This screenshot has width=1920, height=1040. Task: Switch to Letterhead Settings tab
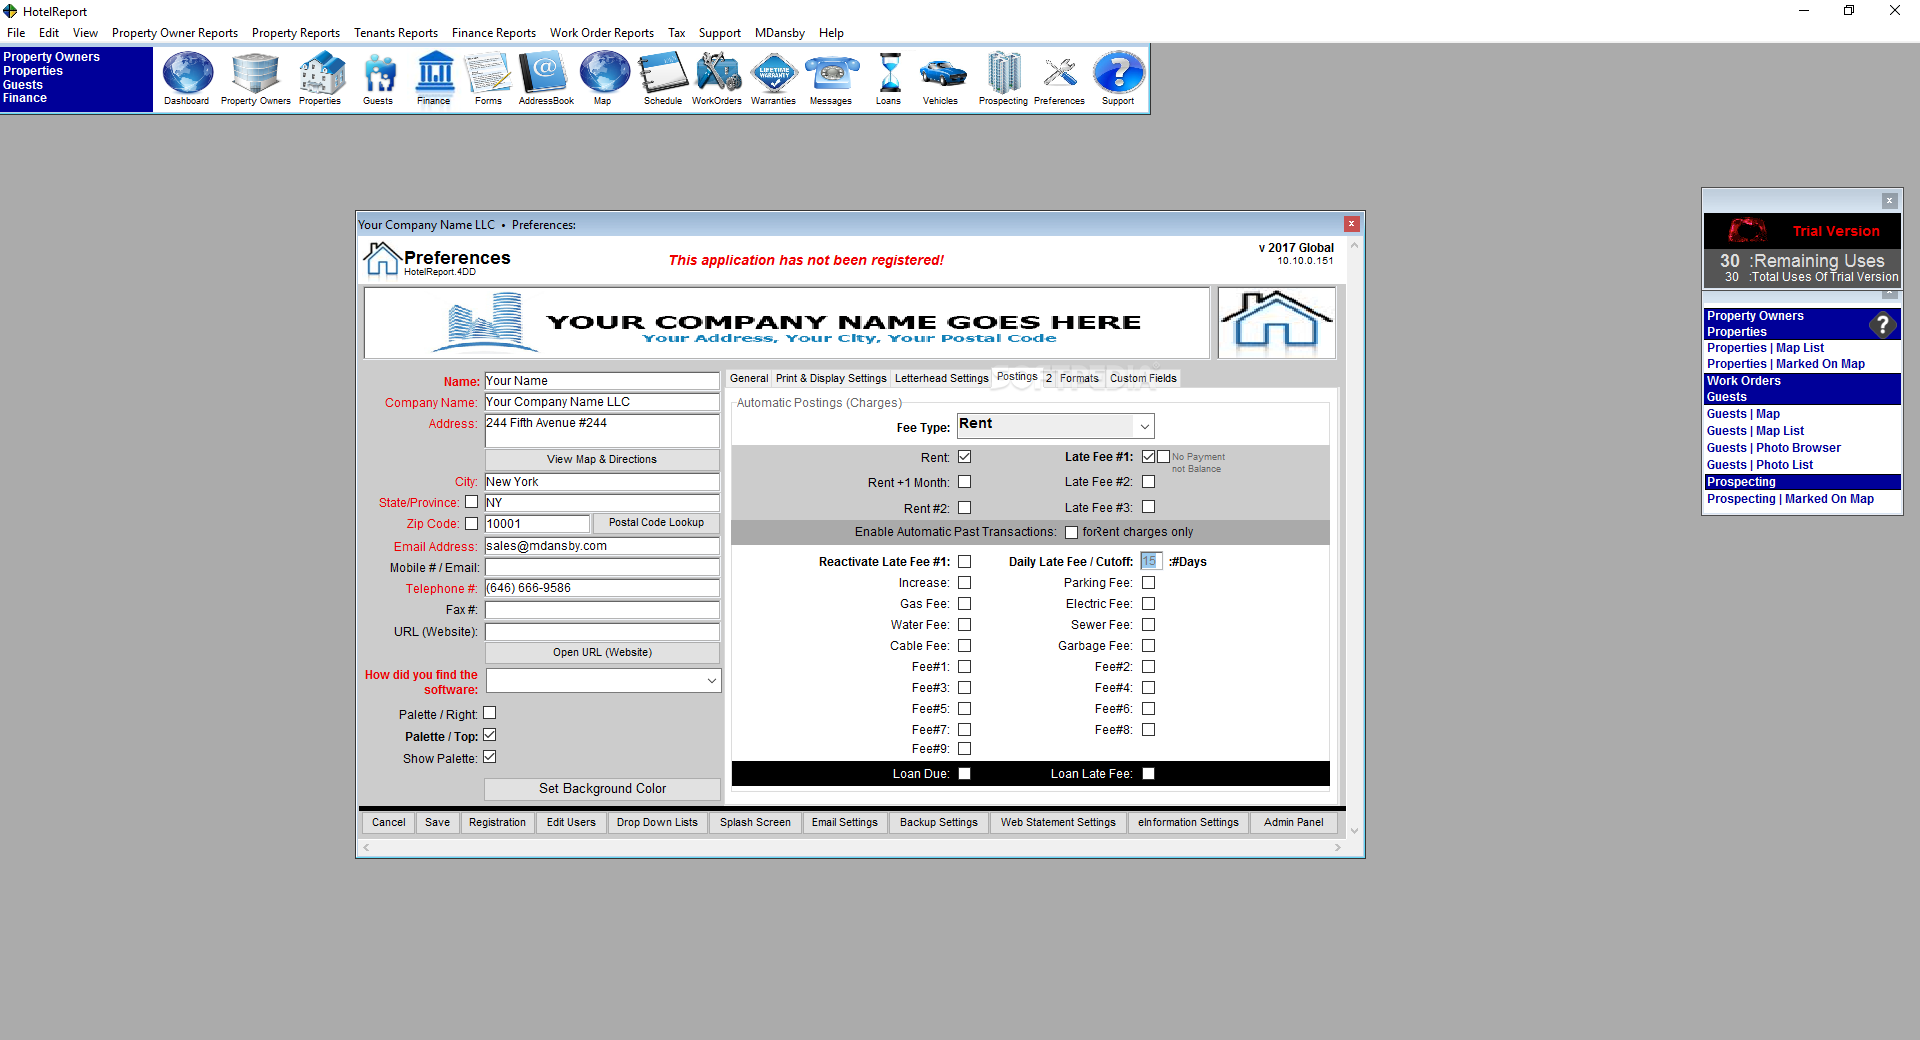point(941,378)
